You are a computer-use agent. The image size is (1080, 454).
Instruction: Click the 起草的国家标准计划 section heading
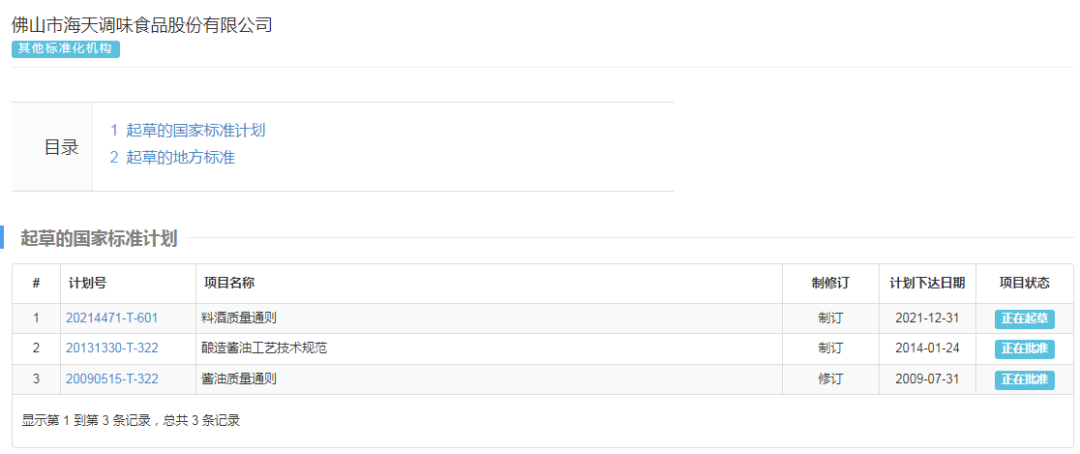click(99, 238)
